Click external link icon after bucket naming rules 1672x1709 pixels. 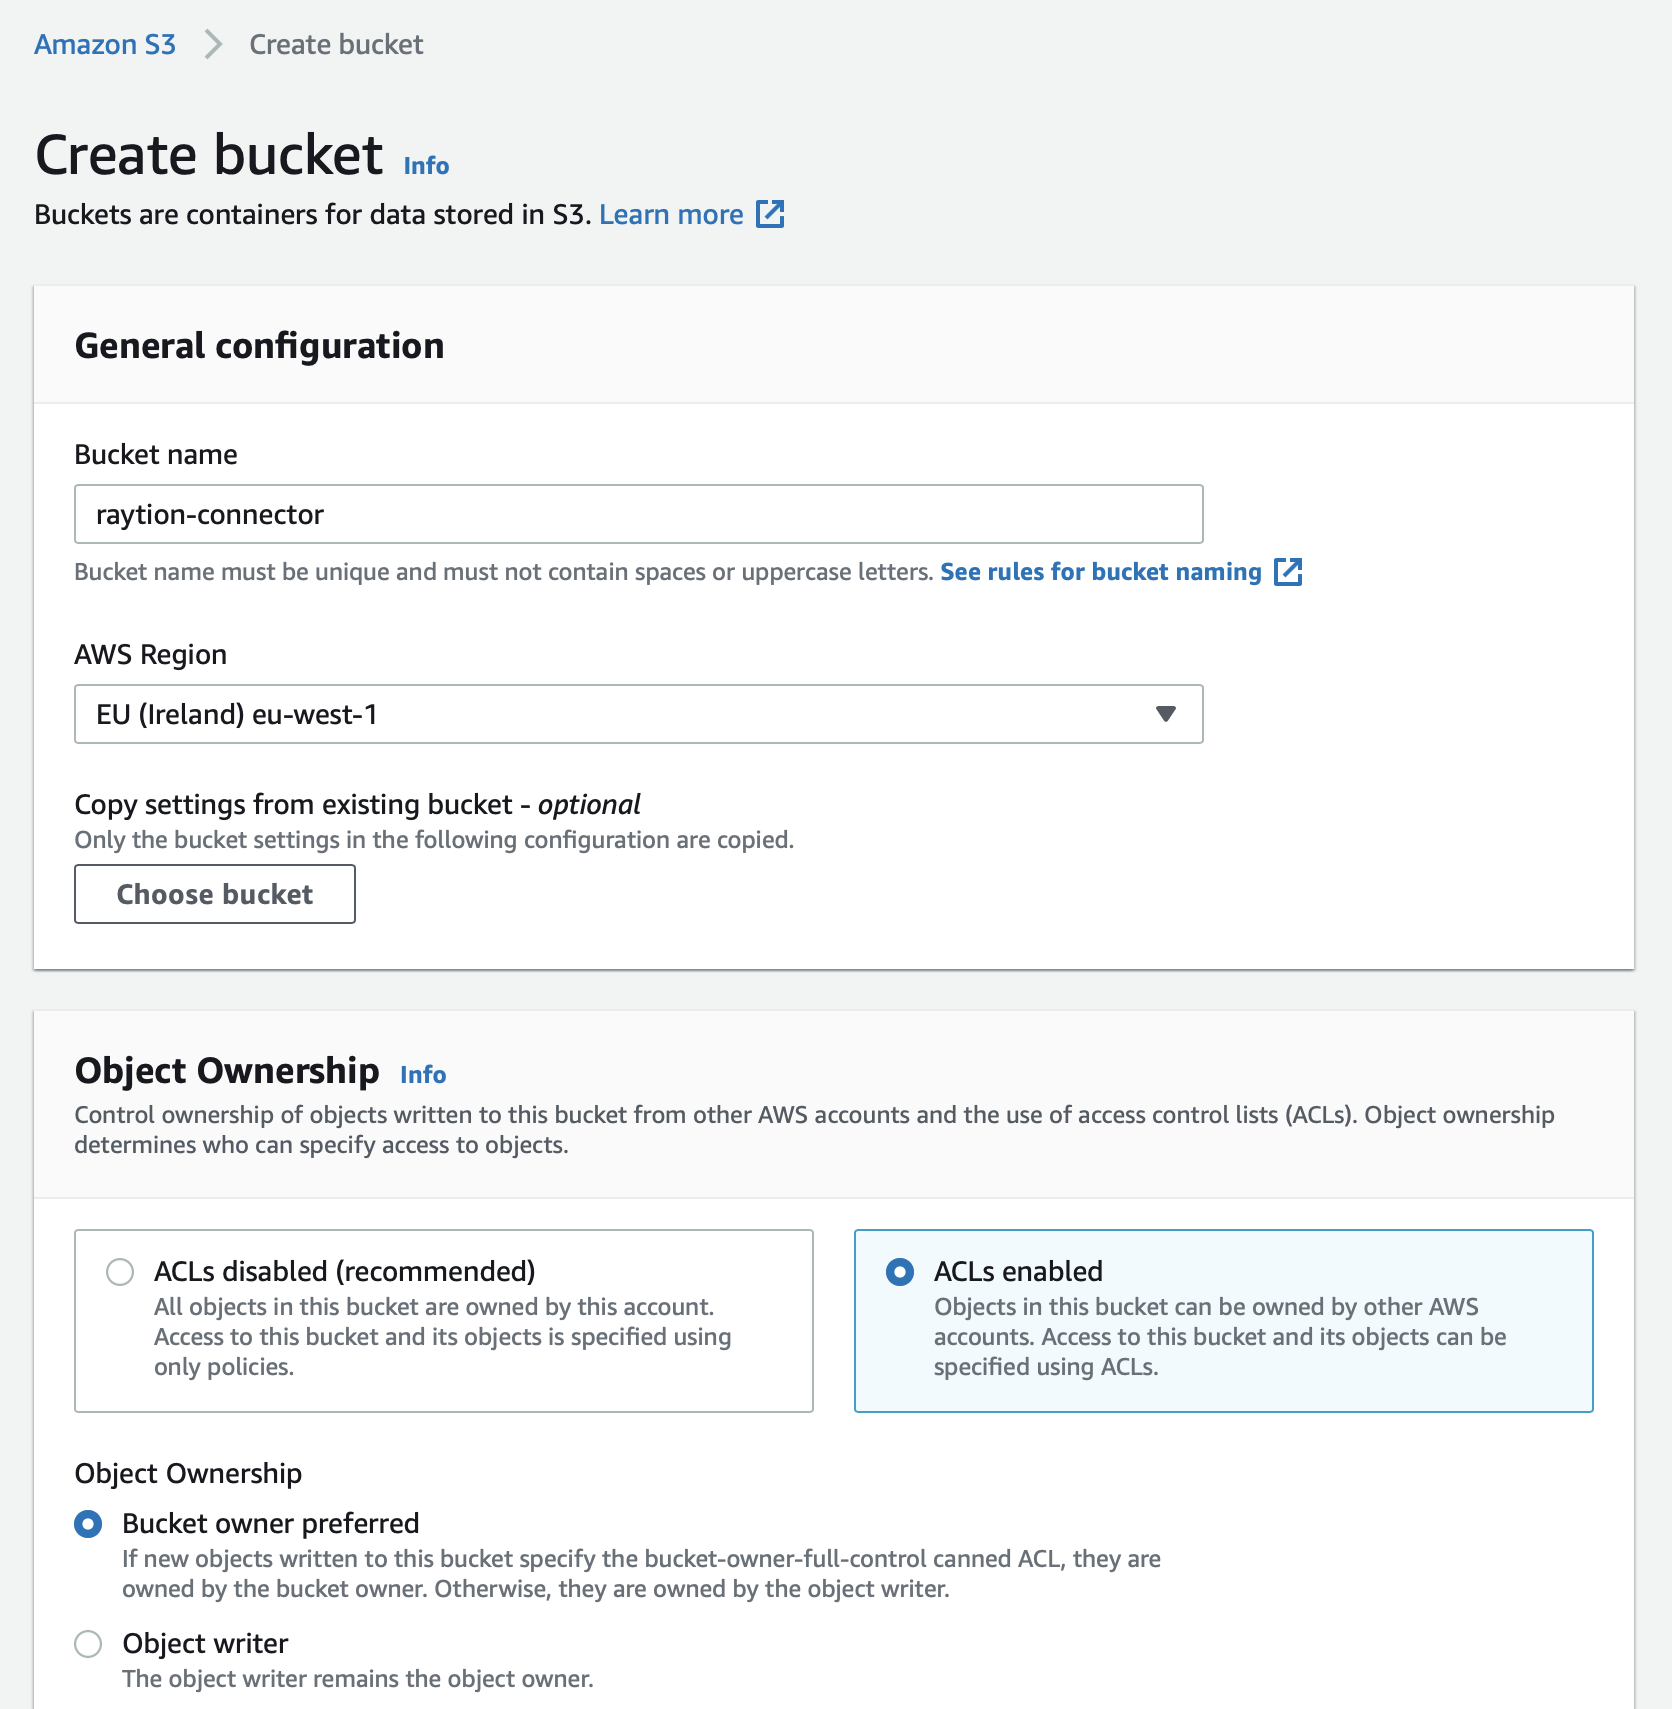coord(1290,571)
